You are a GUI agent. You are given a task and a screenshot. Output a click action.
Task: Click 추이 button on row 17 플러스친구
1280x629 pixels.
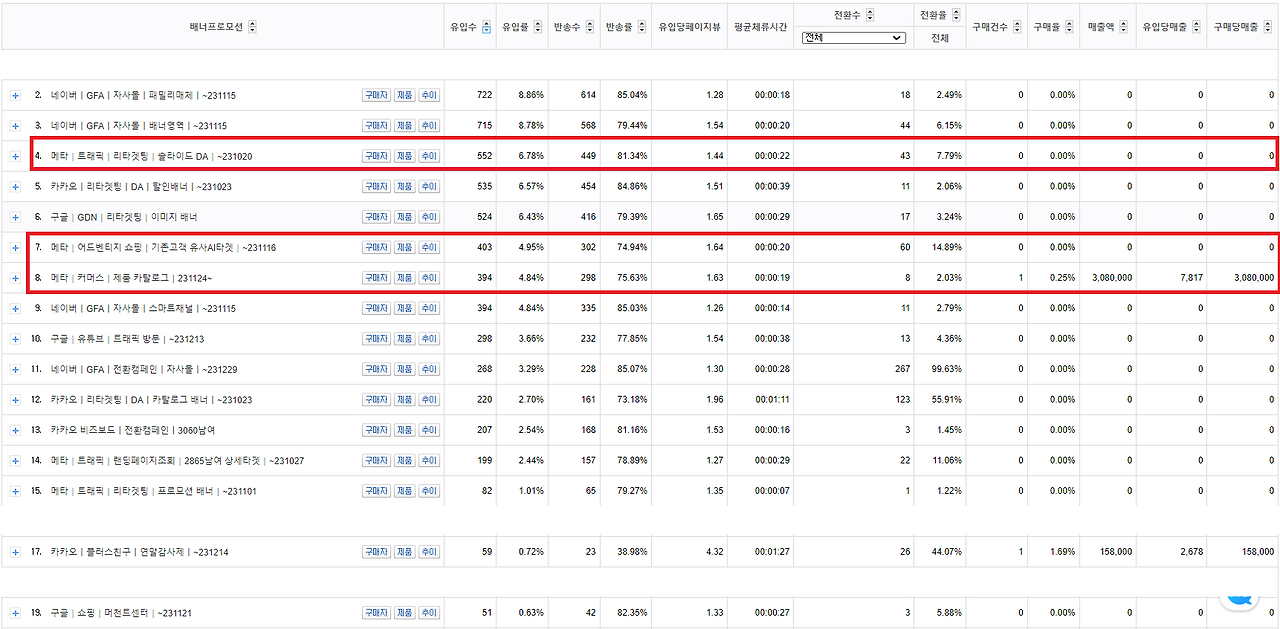click(x=429, y=552)
